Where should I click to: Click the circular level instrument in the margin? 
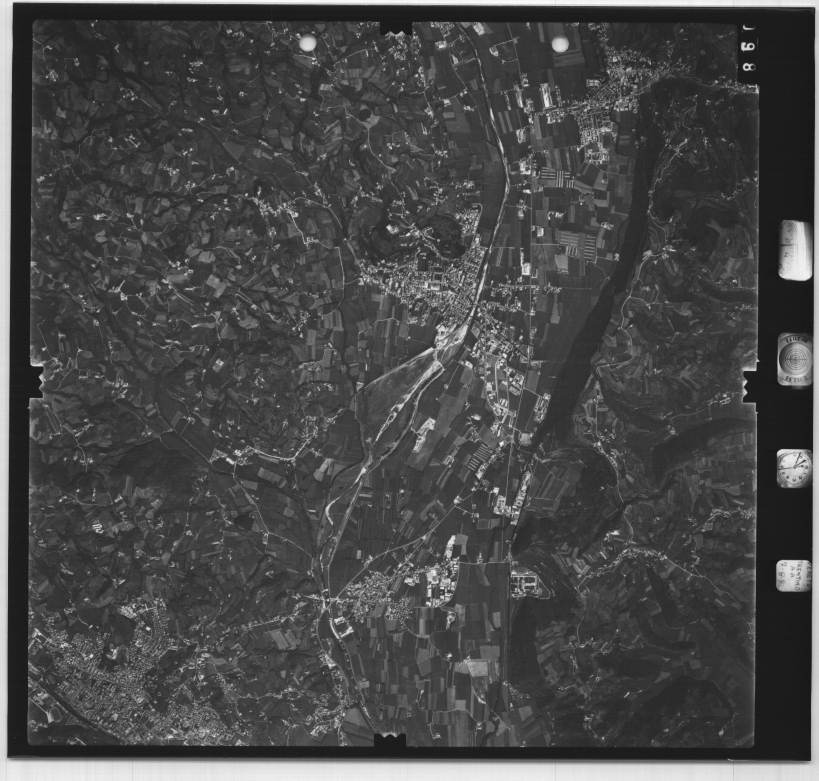(795, 357)
